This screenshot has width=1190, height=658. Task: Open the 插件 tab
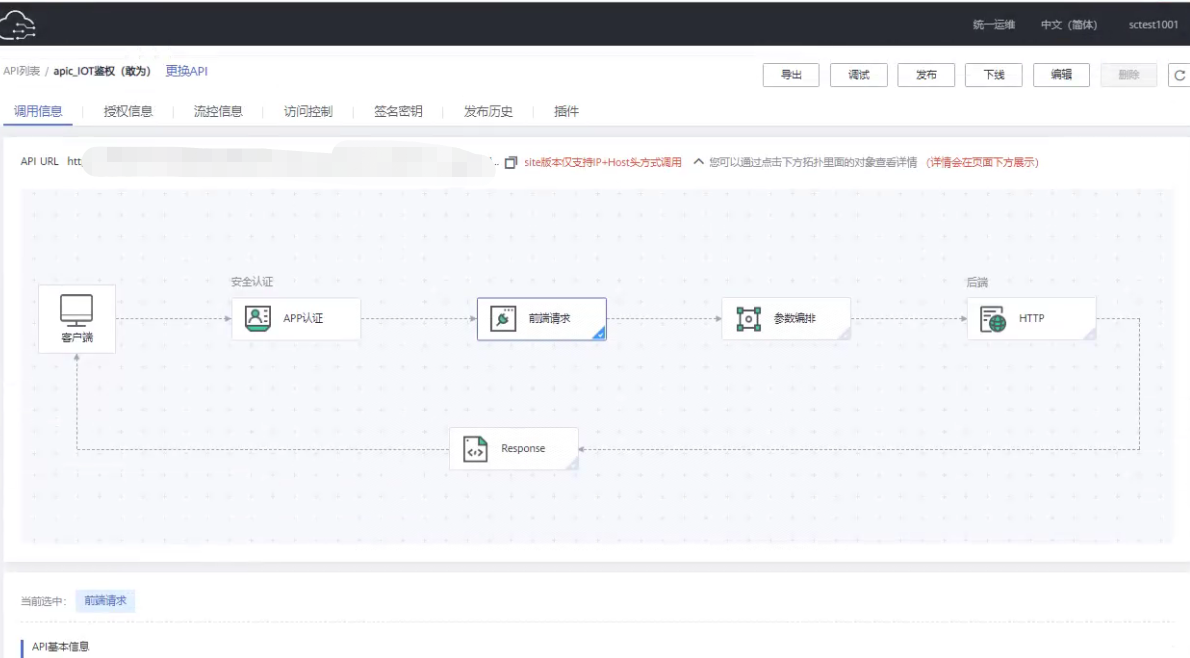(x=566, y=112)
